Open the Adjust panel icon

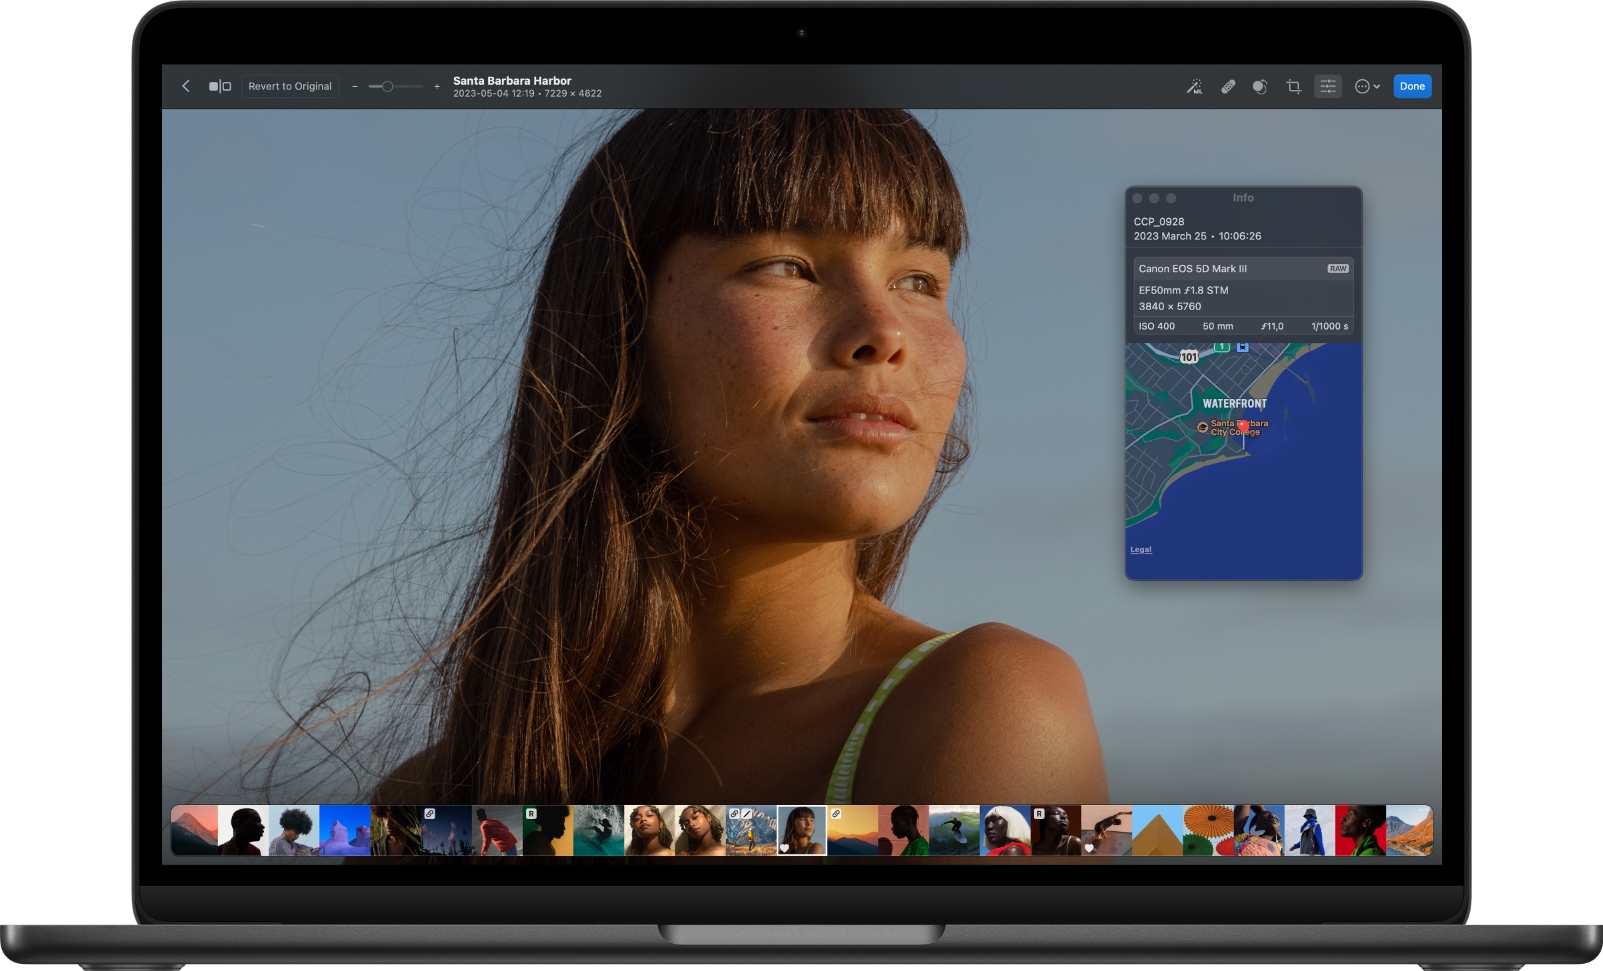1328,86
